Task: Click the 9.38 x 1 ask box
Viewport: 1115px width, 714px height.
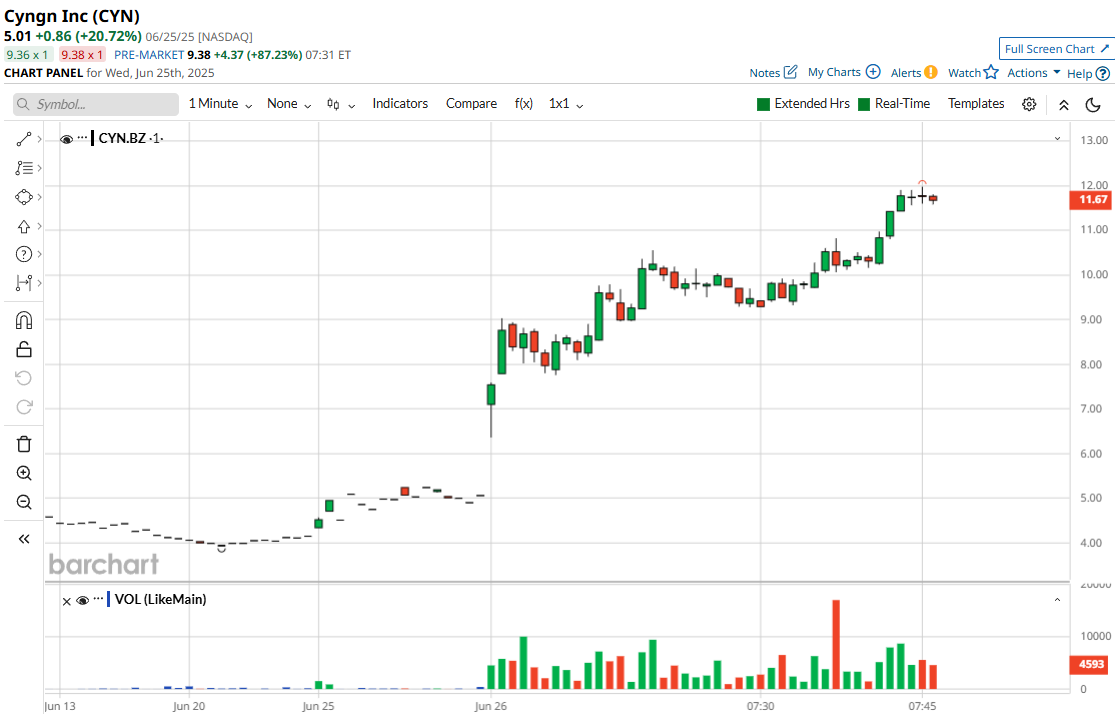Action: pyautogui.click(x=82, y=55)
